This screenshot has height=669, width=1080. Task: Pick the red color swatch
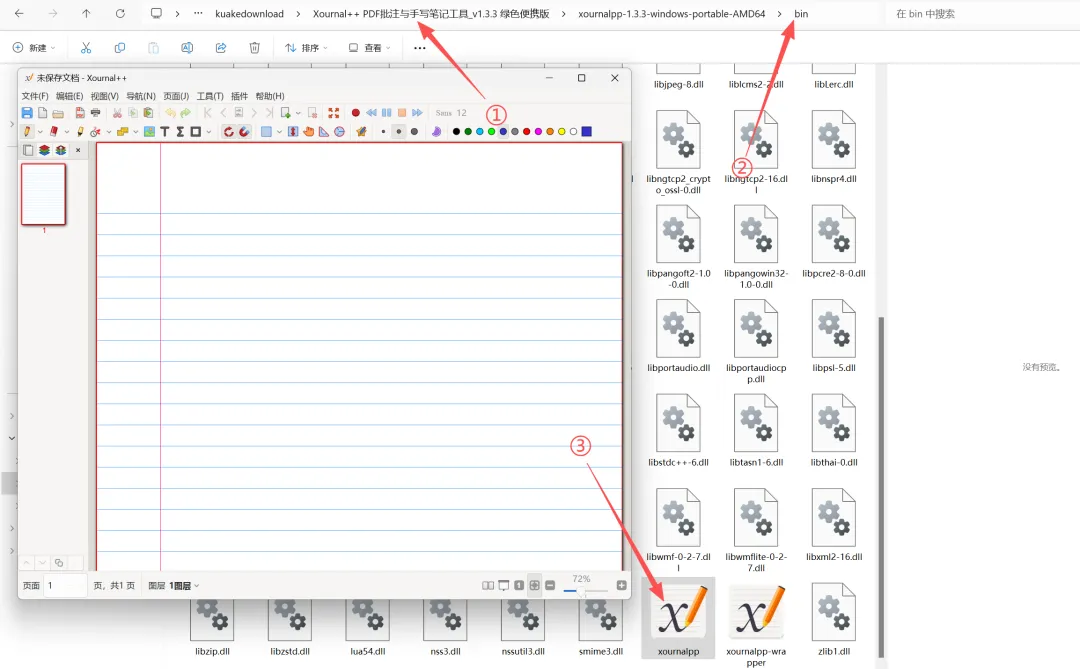(x=526, y=132)
